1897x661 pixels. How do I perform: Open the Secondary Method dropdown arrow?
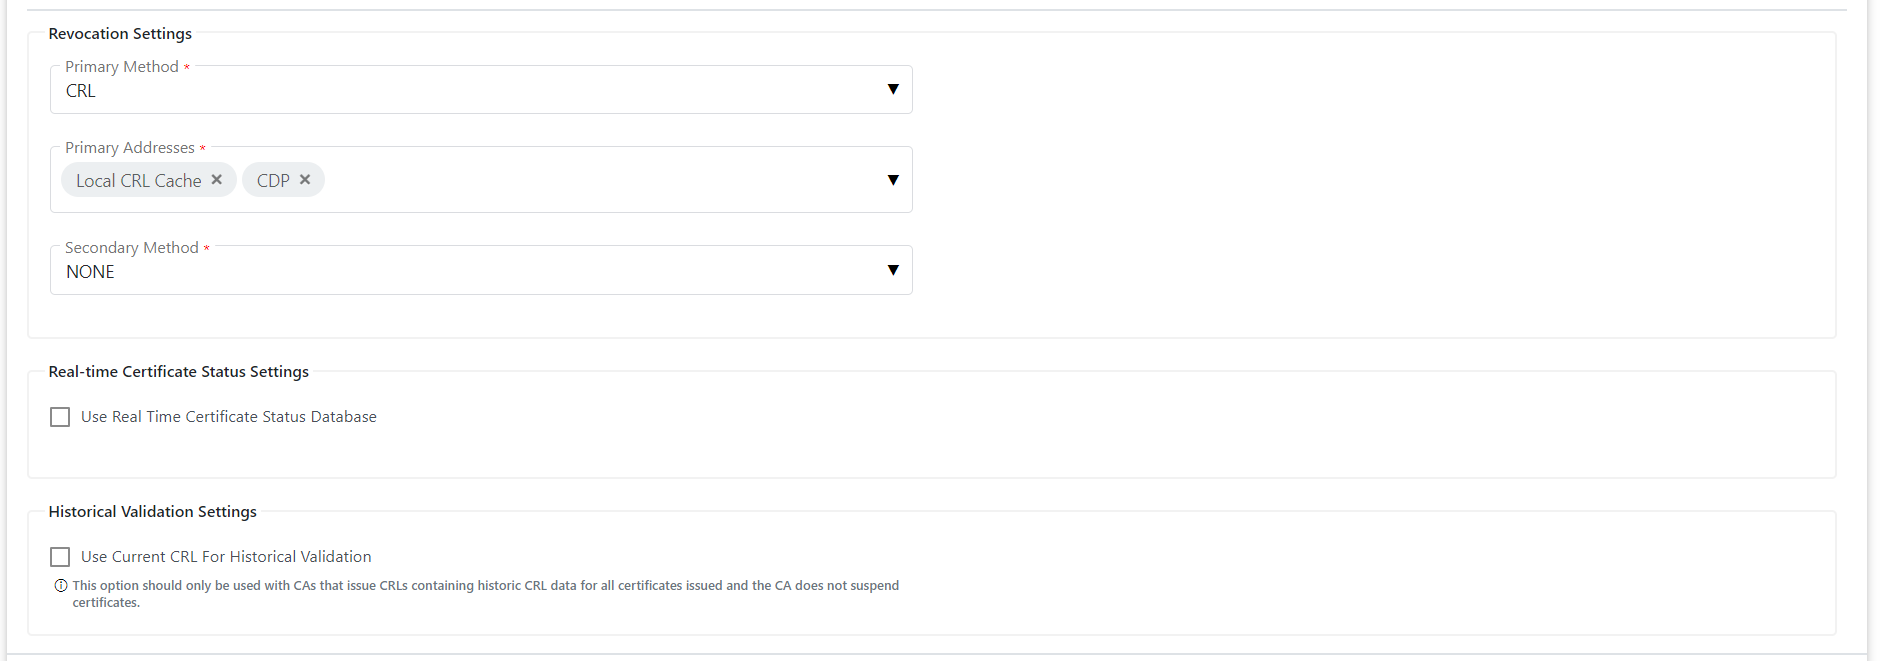(893, 271)
